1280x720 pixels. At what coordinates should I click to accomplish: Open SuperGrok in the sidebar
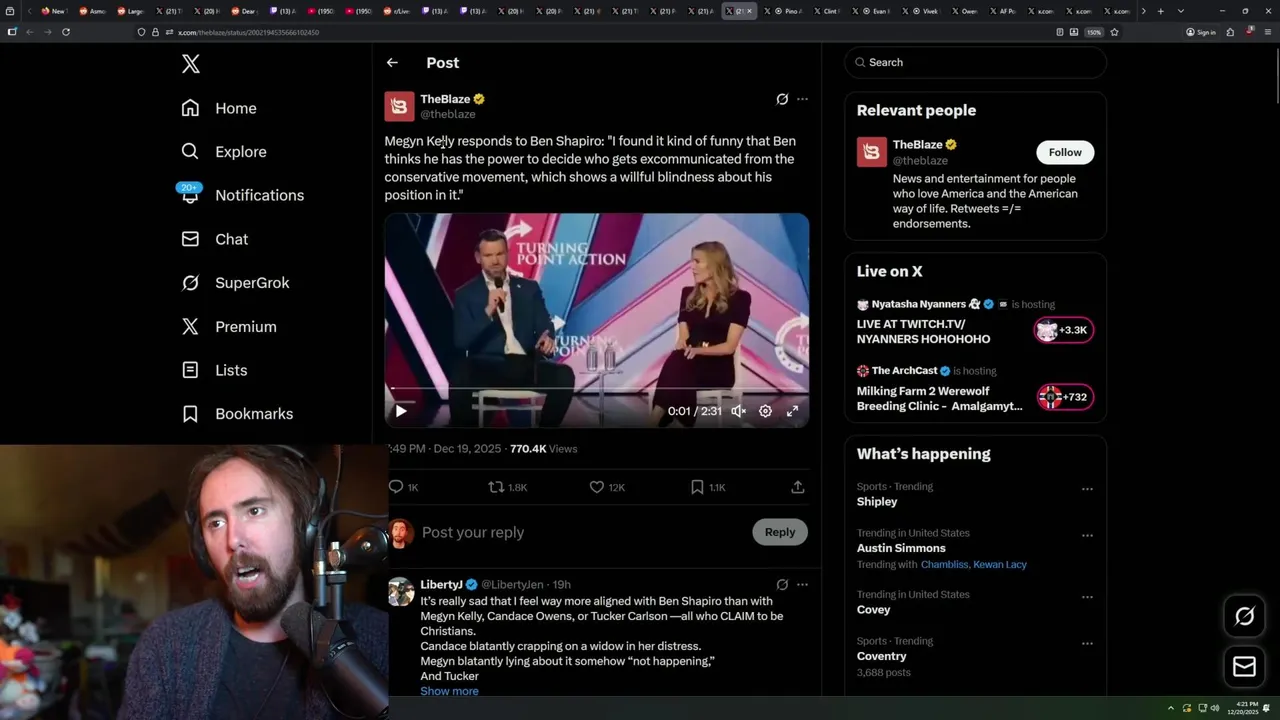click(x=235, y=283)
